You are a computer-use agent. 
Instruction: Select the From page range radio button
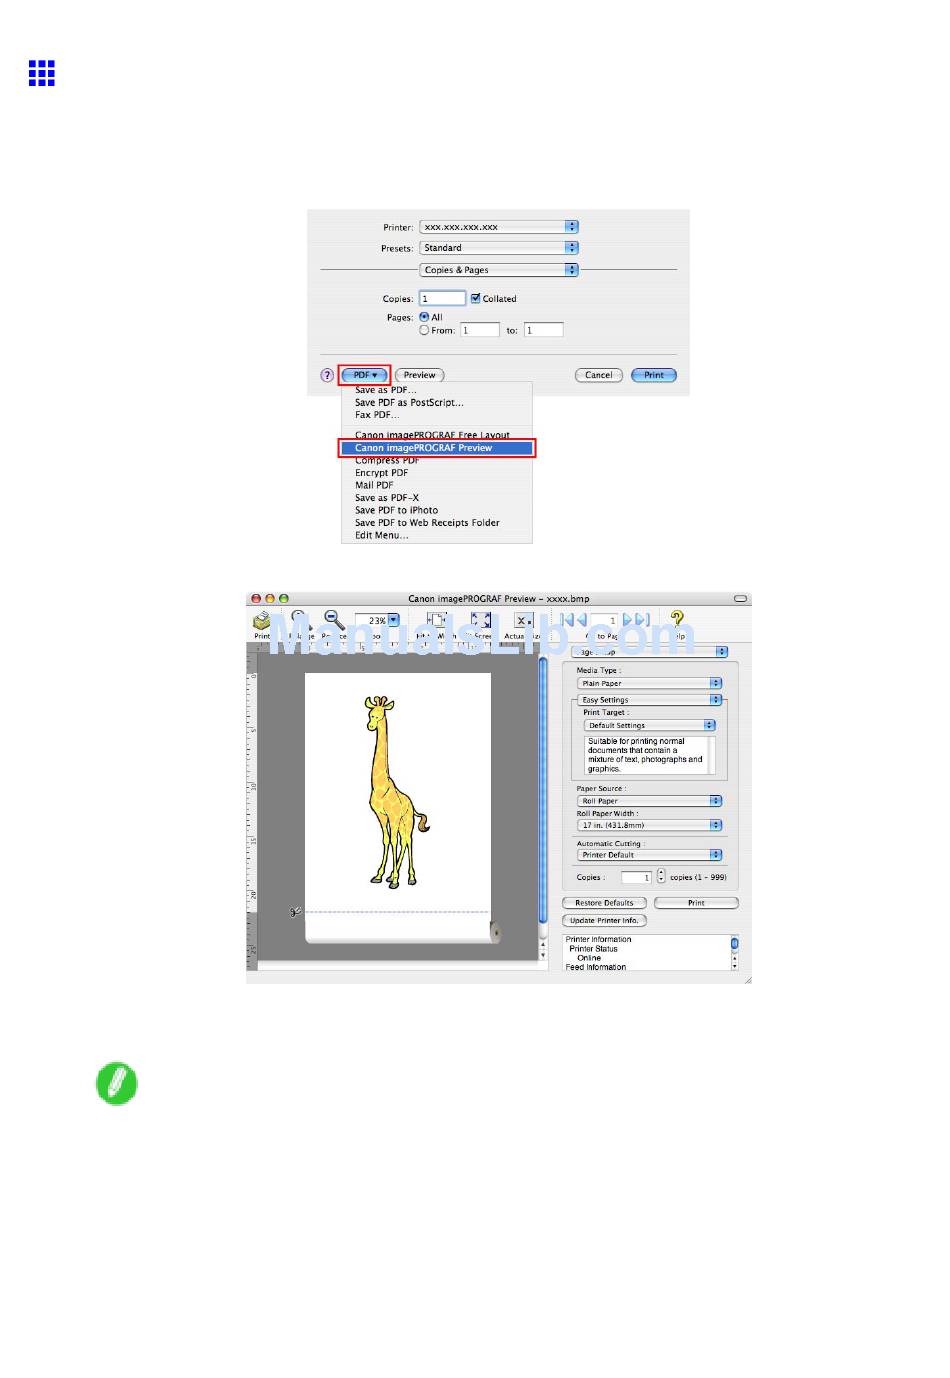tap(424, 330)
